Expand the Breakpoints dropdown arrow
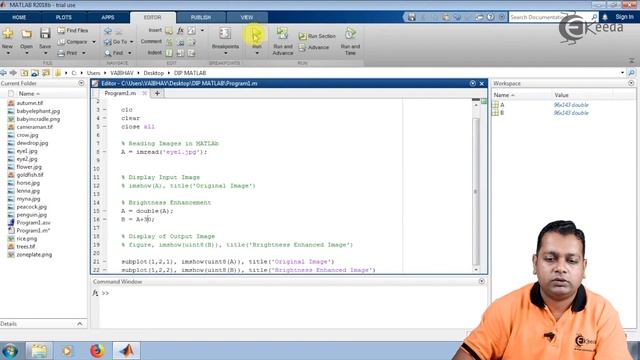This screenshot has height=360, width=640. point(225,53)
